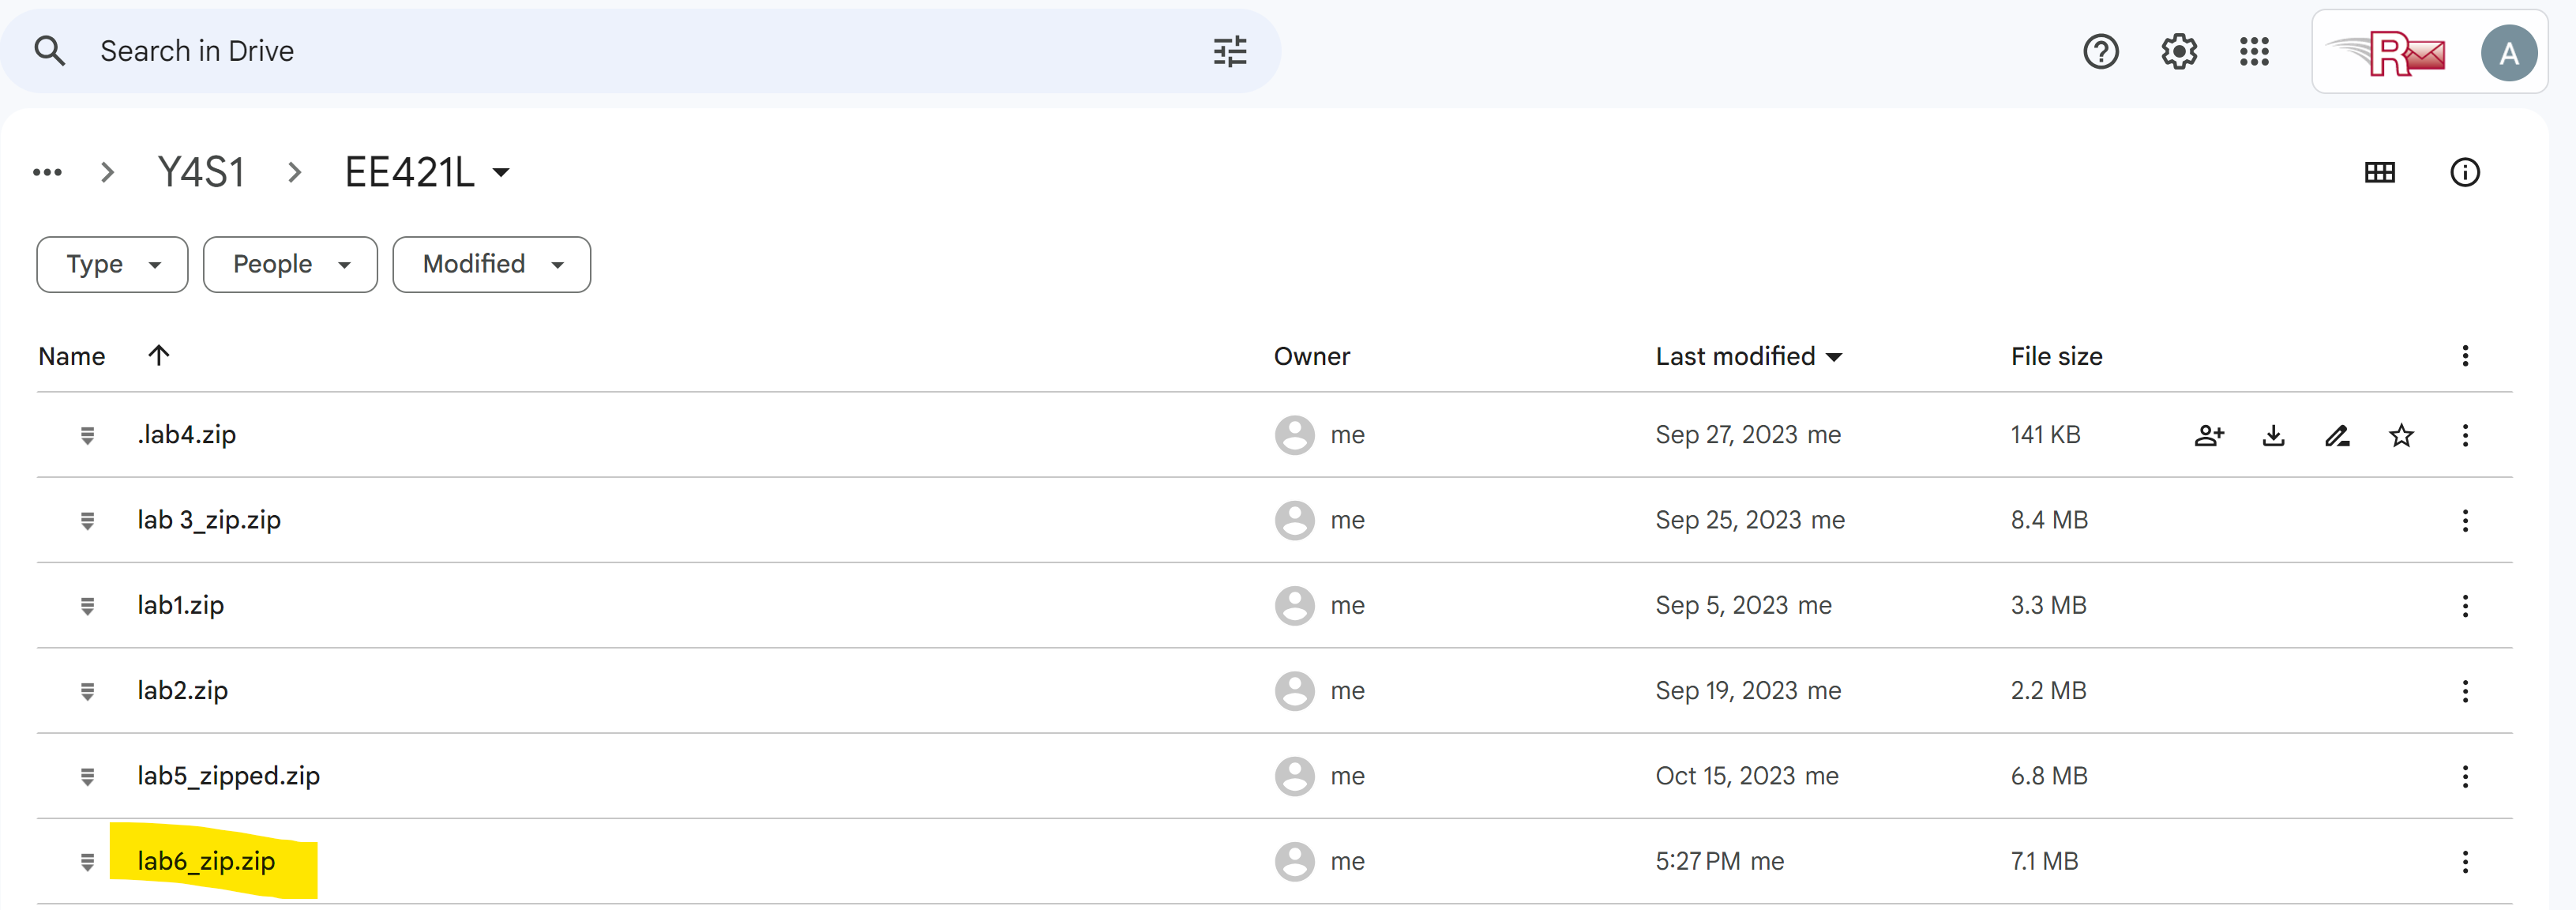Open EE421L folder dropdown menu
2576x910 pixels.
coord(501,172)
